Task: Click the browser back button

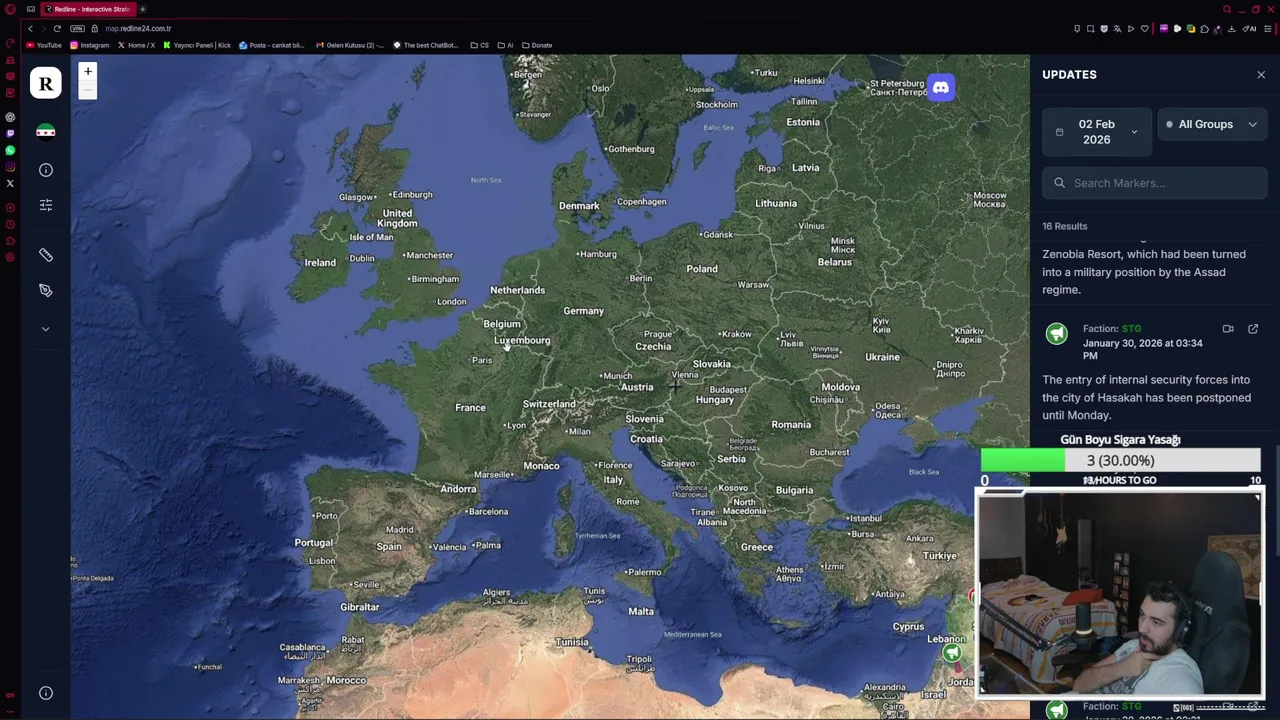Action: pyautogui.click(x=30, y=28)
